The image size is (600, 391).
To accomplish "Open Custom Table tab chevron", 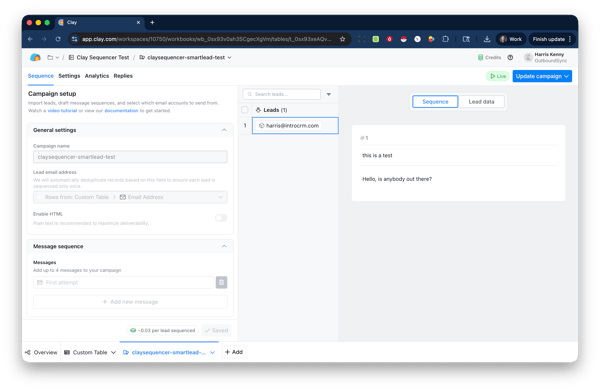I will point(113,352).
